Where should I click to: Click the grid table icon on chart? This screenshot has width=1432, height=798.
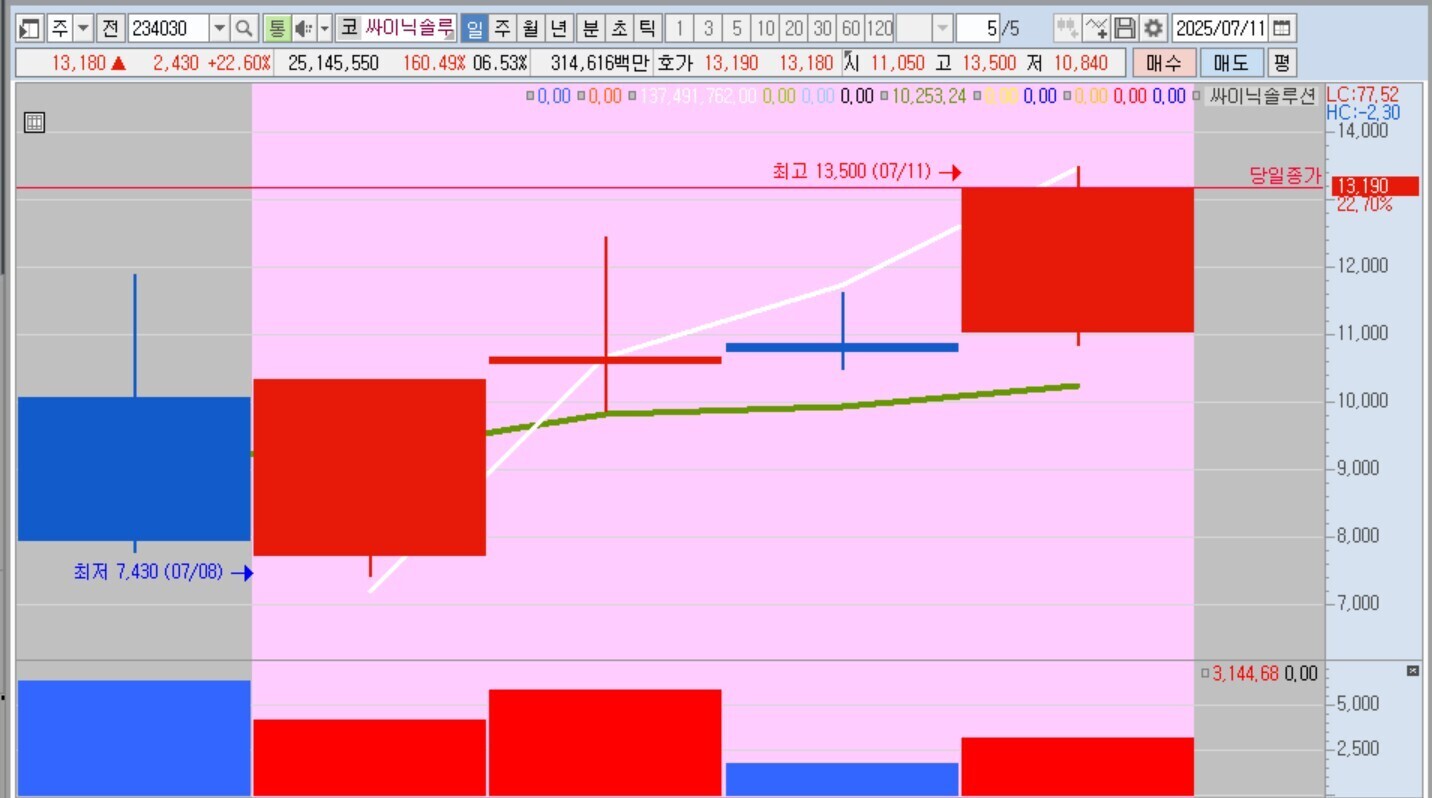tap(34, 123)
